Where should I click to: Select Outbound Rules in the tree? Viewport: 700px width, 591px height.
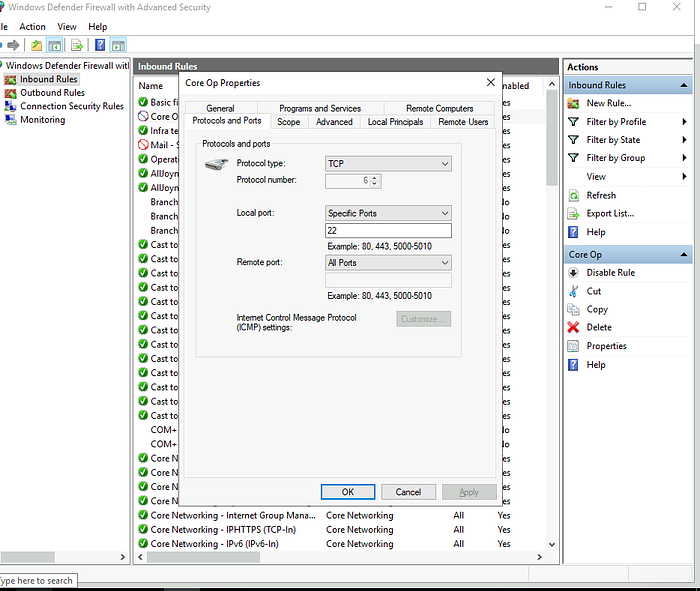tap(52, 92)
